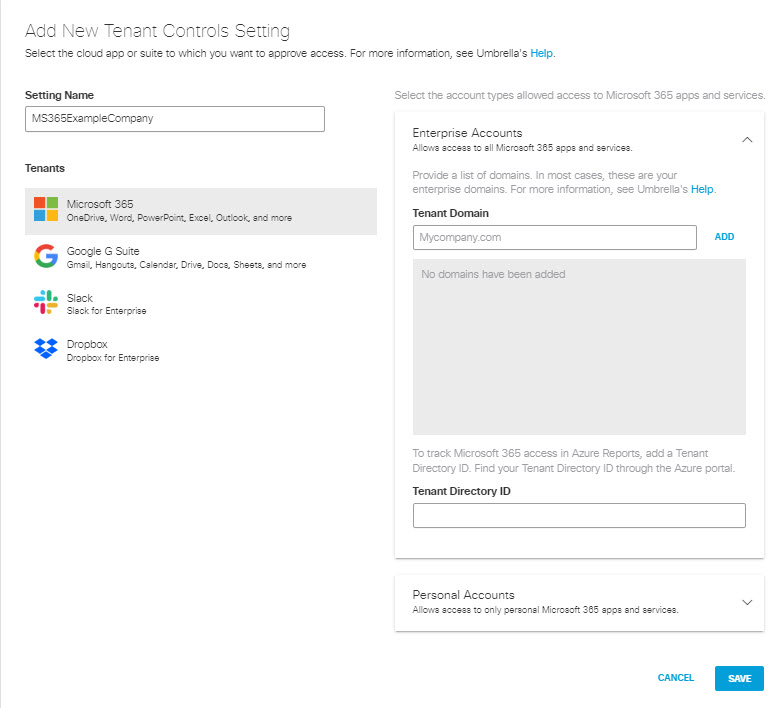Click the Slack logo icon
This screenshot has width=781, height=708.
tap(46, 302)
